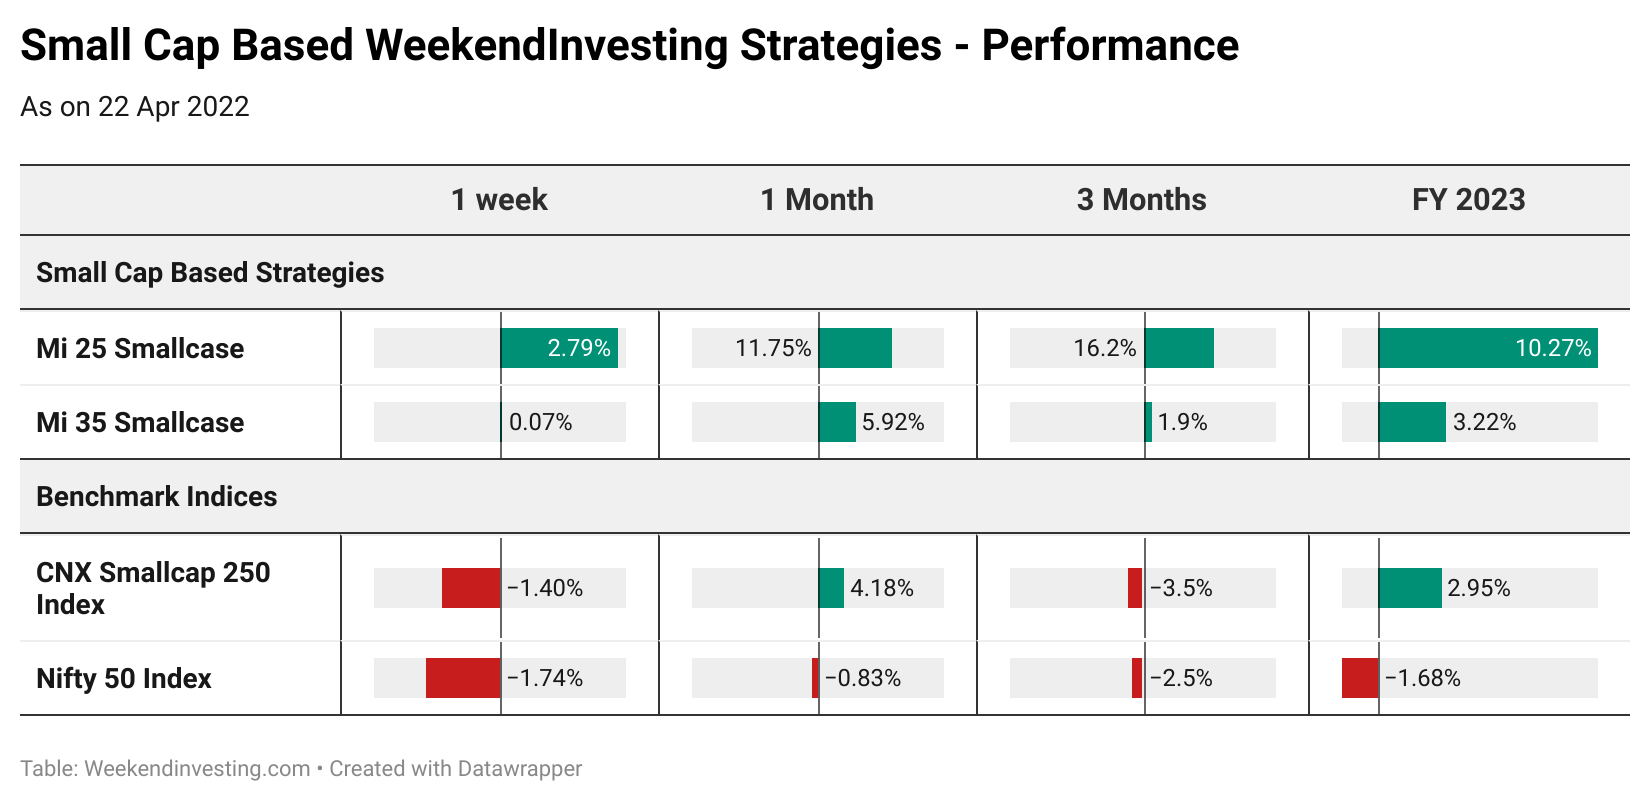This screenshot has width=1650, height=802.
Task: Click the Benchmark Indices section header
Action: (x=157, y=497)
